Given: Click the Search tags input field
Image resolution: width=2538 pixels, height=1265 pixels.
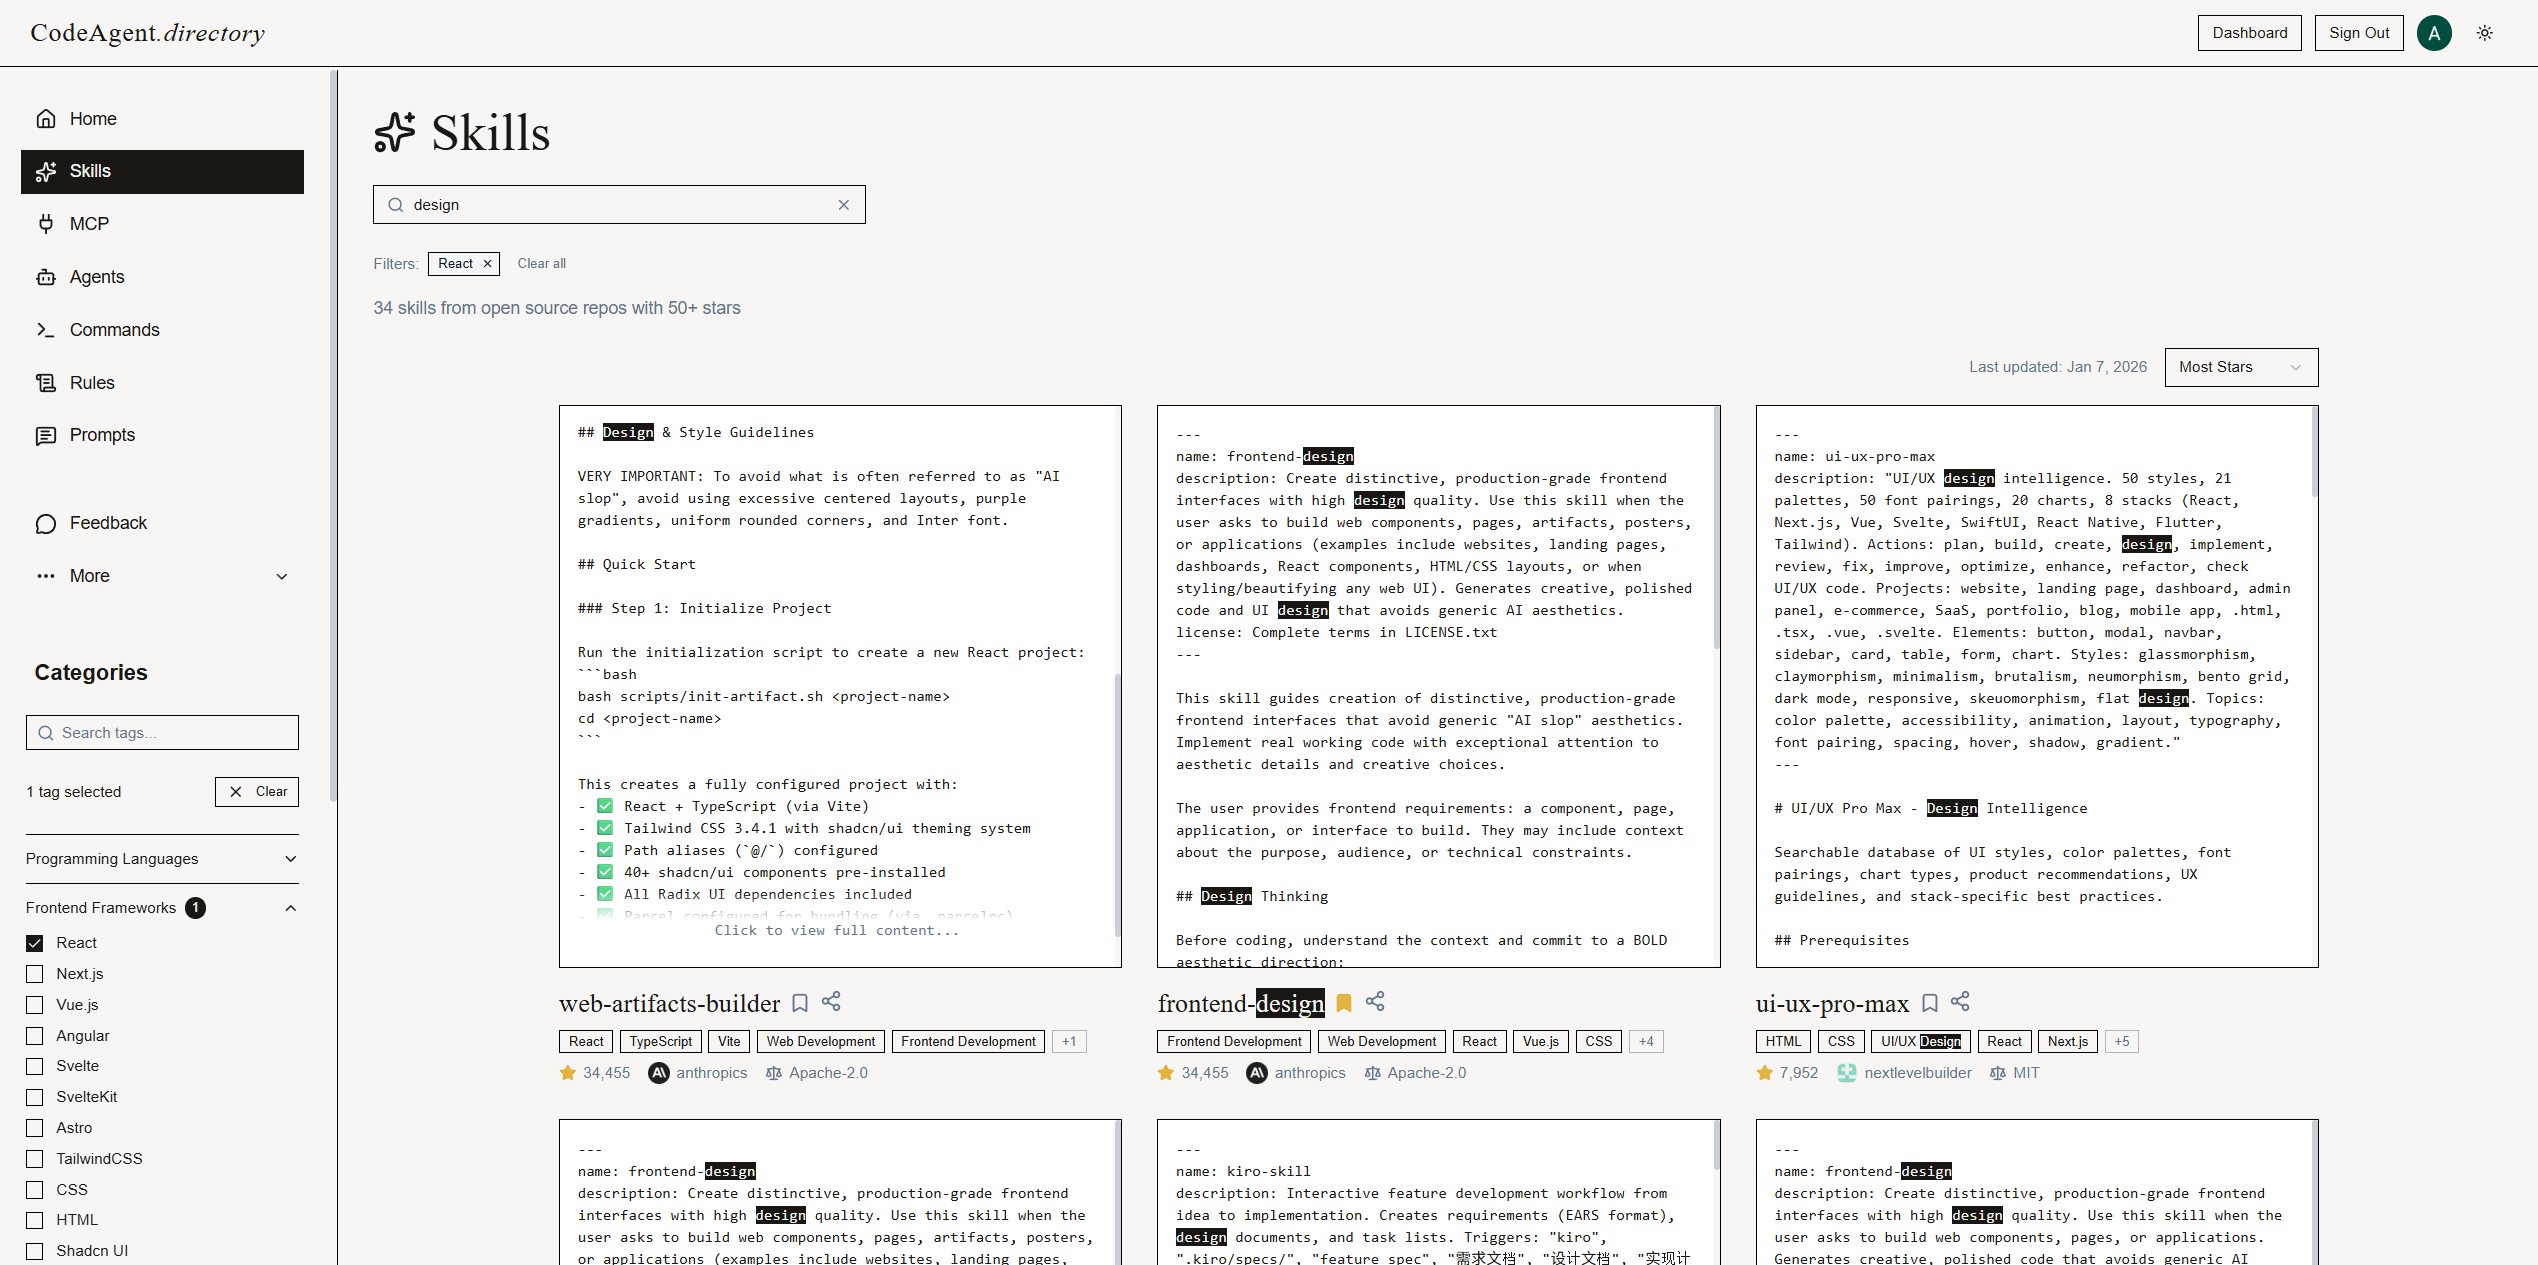Looking at the screenshot, I should click(162, 732).
